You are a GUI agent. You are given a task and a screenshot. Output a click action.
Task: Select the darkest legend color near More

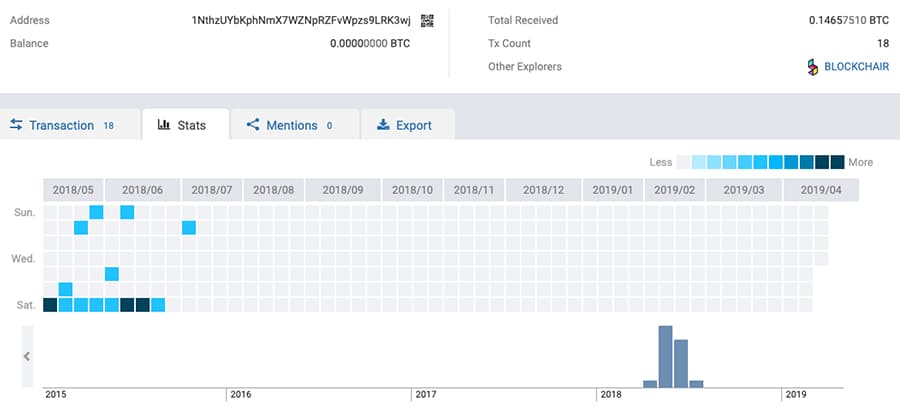pos(837,162)
